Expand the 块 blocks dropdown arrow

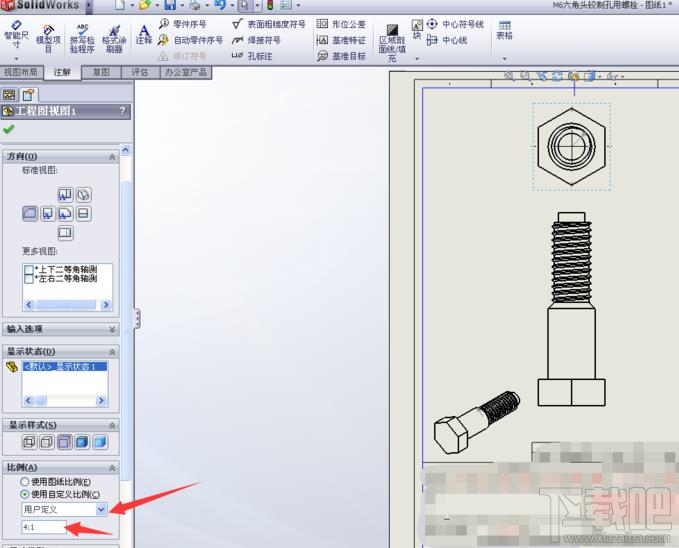(x=417, y=58)
